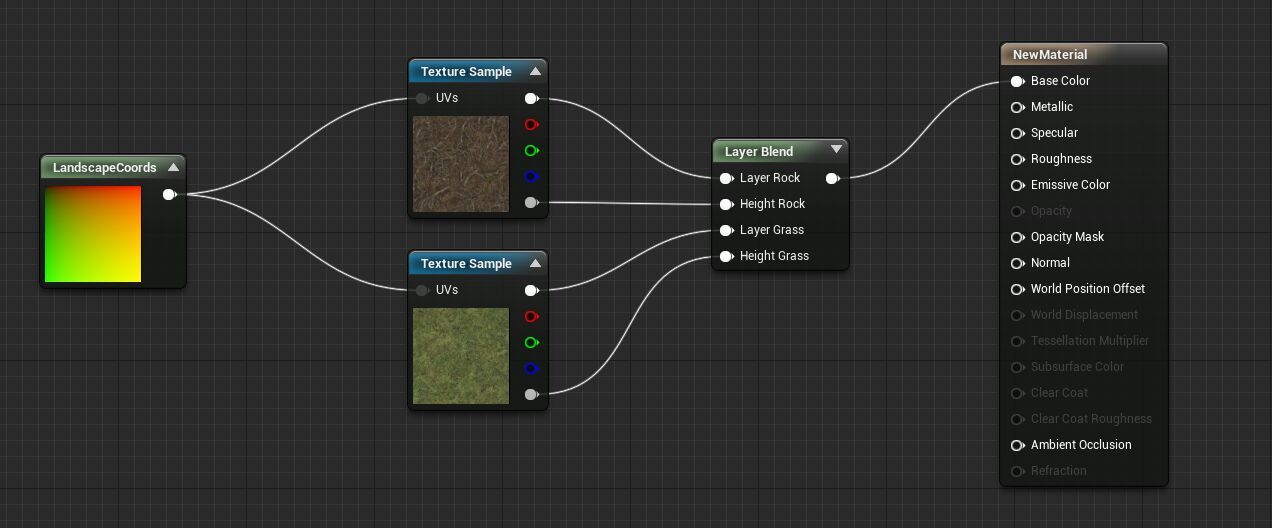Click the disabled Clear Coat pin
Viewport: 1272px width, 528px height.
pyautogui.click(x=1018, y=393)
